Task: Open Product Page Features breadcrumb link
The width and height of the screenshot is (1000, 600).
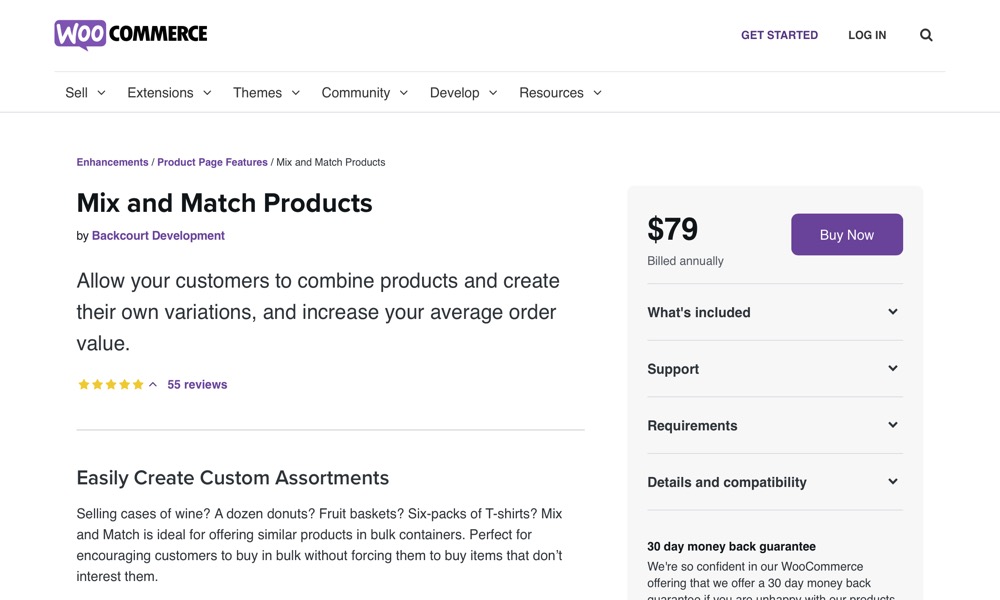Action: [x=212, y=162]
